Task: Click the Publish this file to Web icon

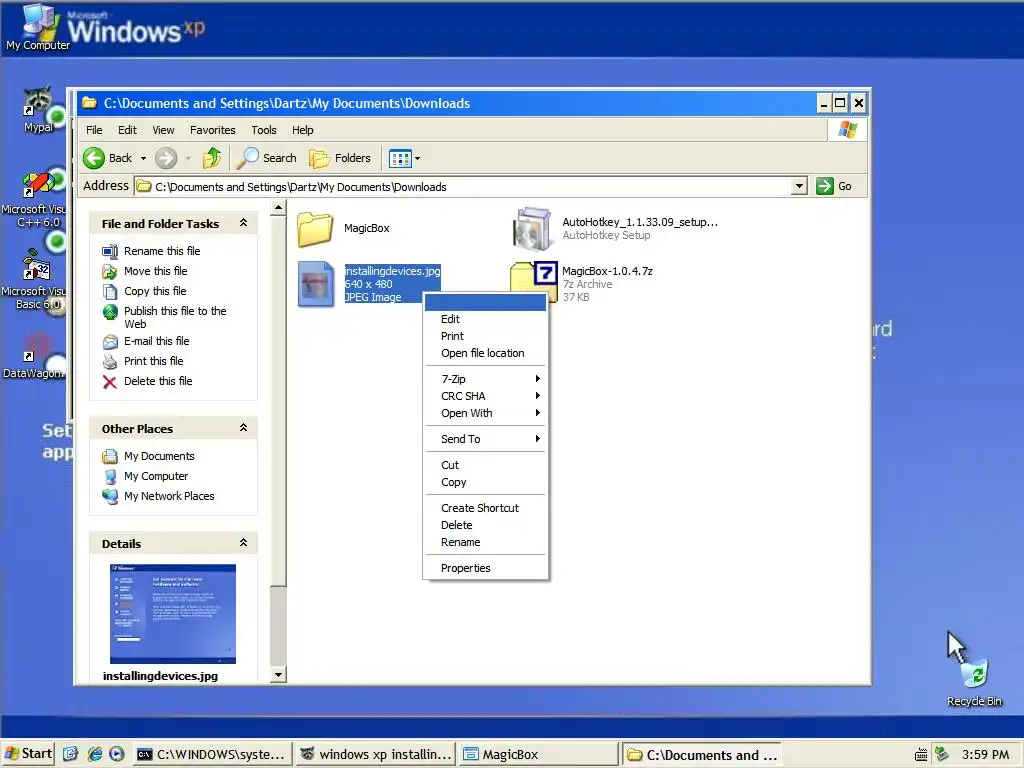Action: 110,312
